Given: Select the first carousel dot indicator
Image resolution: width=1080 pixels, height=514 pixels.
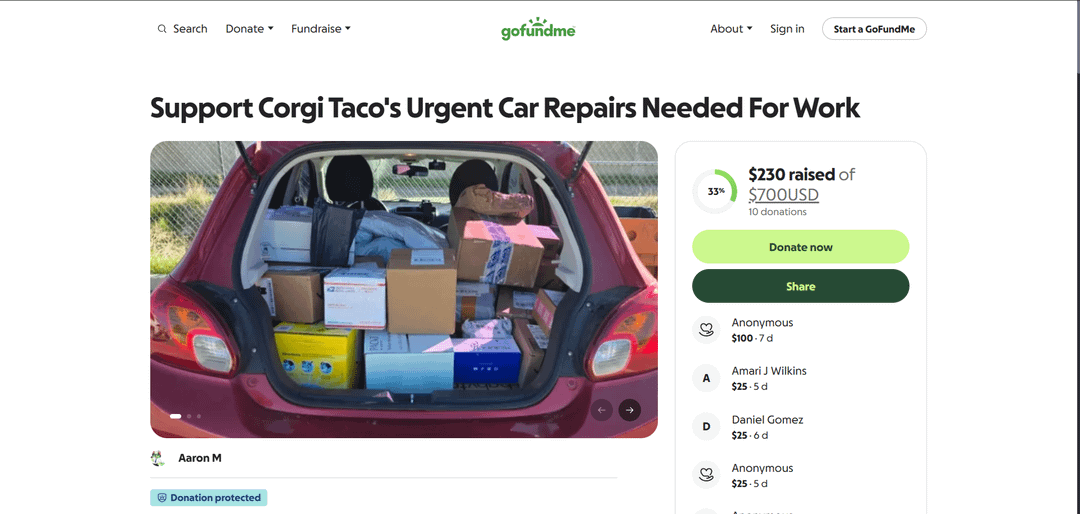Looking at the screenshot, I should pos(176,416).
